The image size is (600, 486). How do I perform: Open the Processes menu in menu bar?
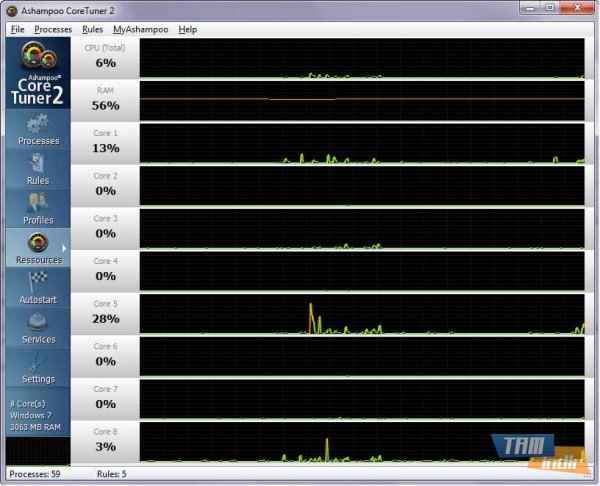pyautogui.click(x=53, y=29)
